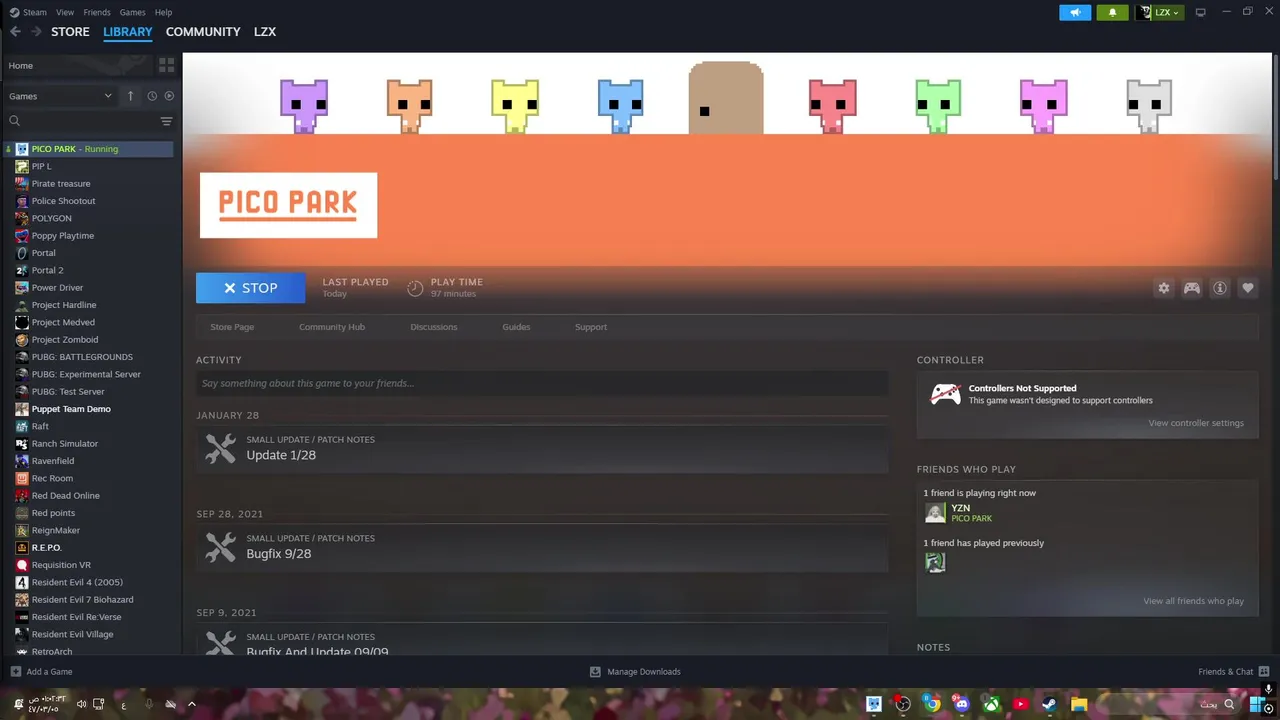Open the LZX account dropdown
This screenshot has height=720, width=1280.
1159,12
